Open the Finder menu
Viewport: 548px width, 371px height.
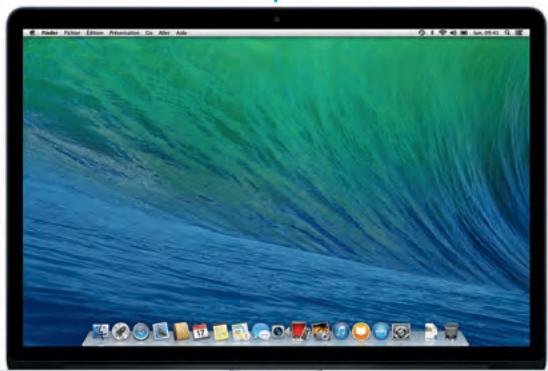coord(50,33)
